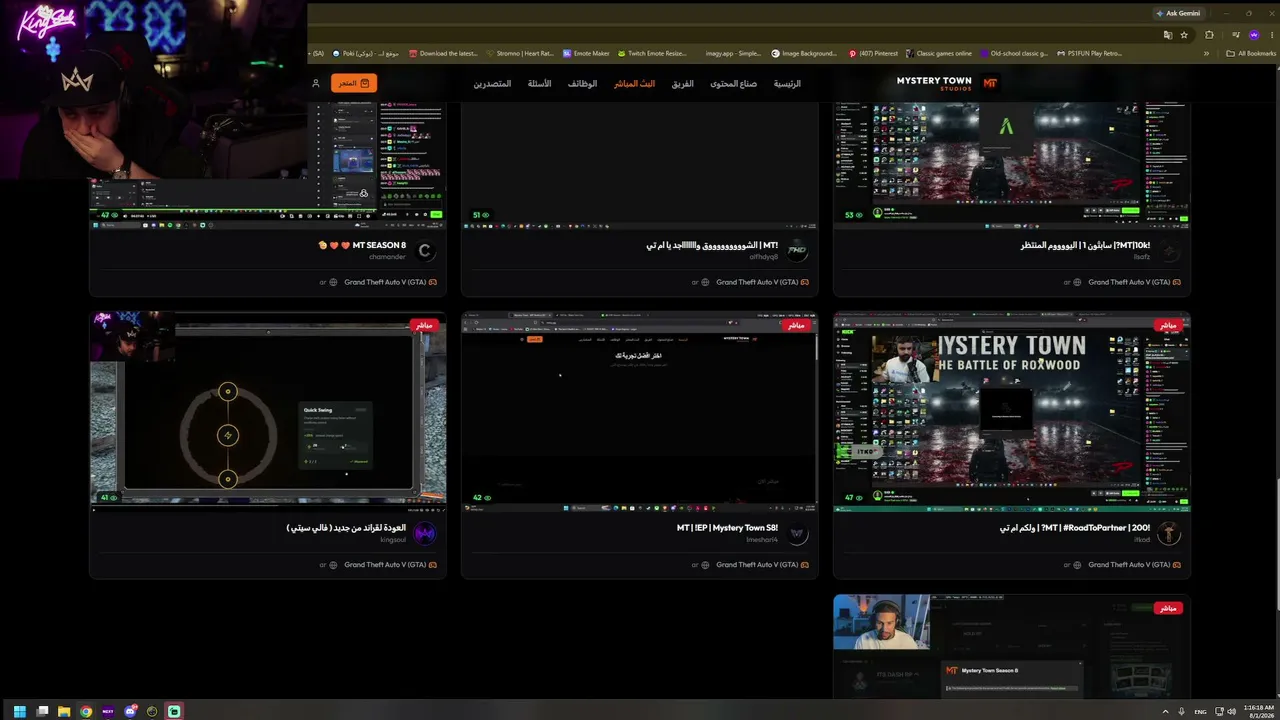Open the kingsoul stream thumbnail

click(x=268, y=411)
